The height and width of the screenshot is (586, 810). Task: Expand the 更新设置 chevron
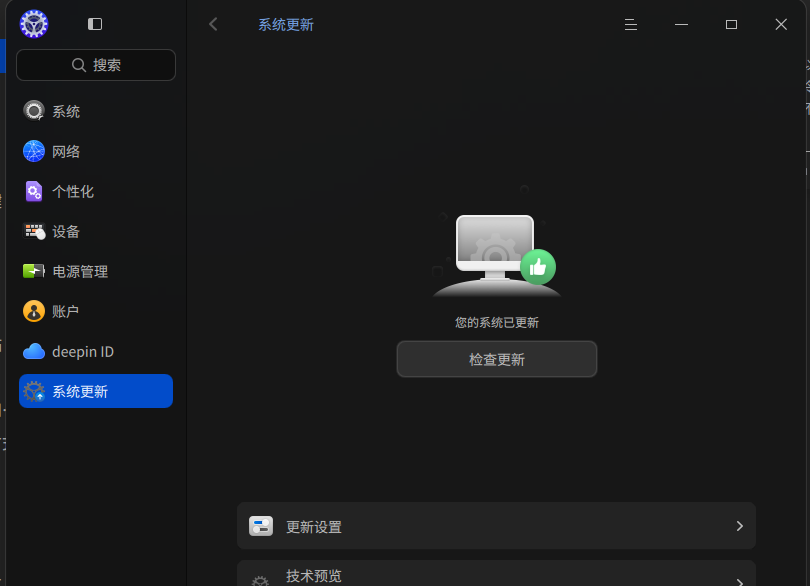740,526
